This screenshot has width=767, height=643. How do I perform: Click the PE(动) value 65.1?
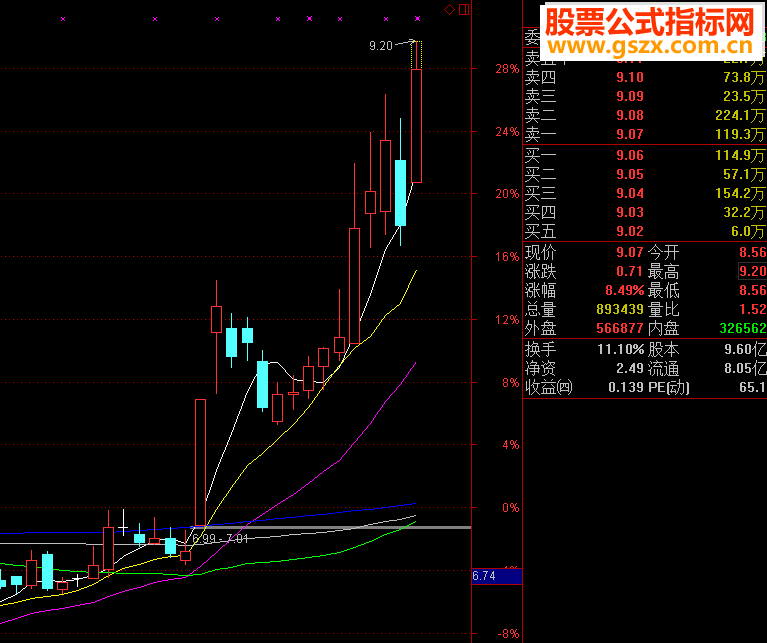pos(752,387)
